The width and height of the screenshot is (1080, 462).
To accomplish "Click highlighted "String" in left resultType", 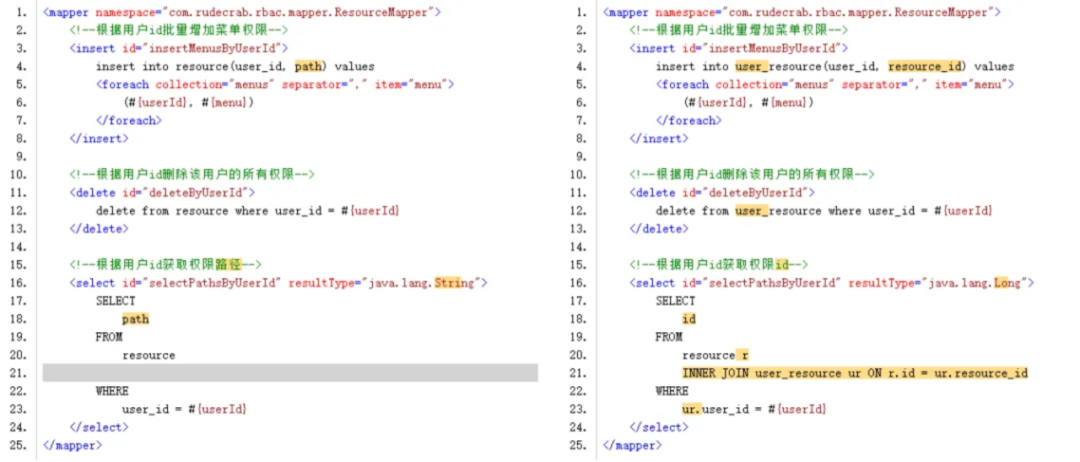I will click(x=463, y=283).
